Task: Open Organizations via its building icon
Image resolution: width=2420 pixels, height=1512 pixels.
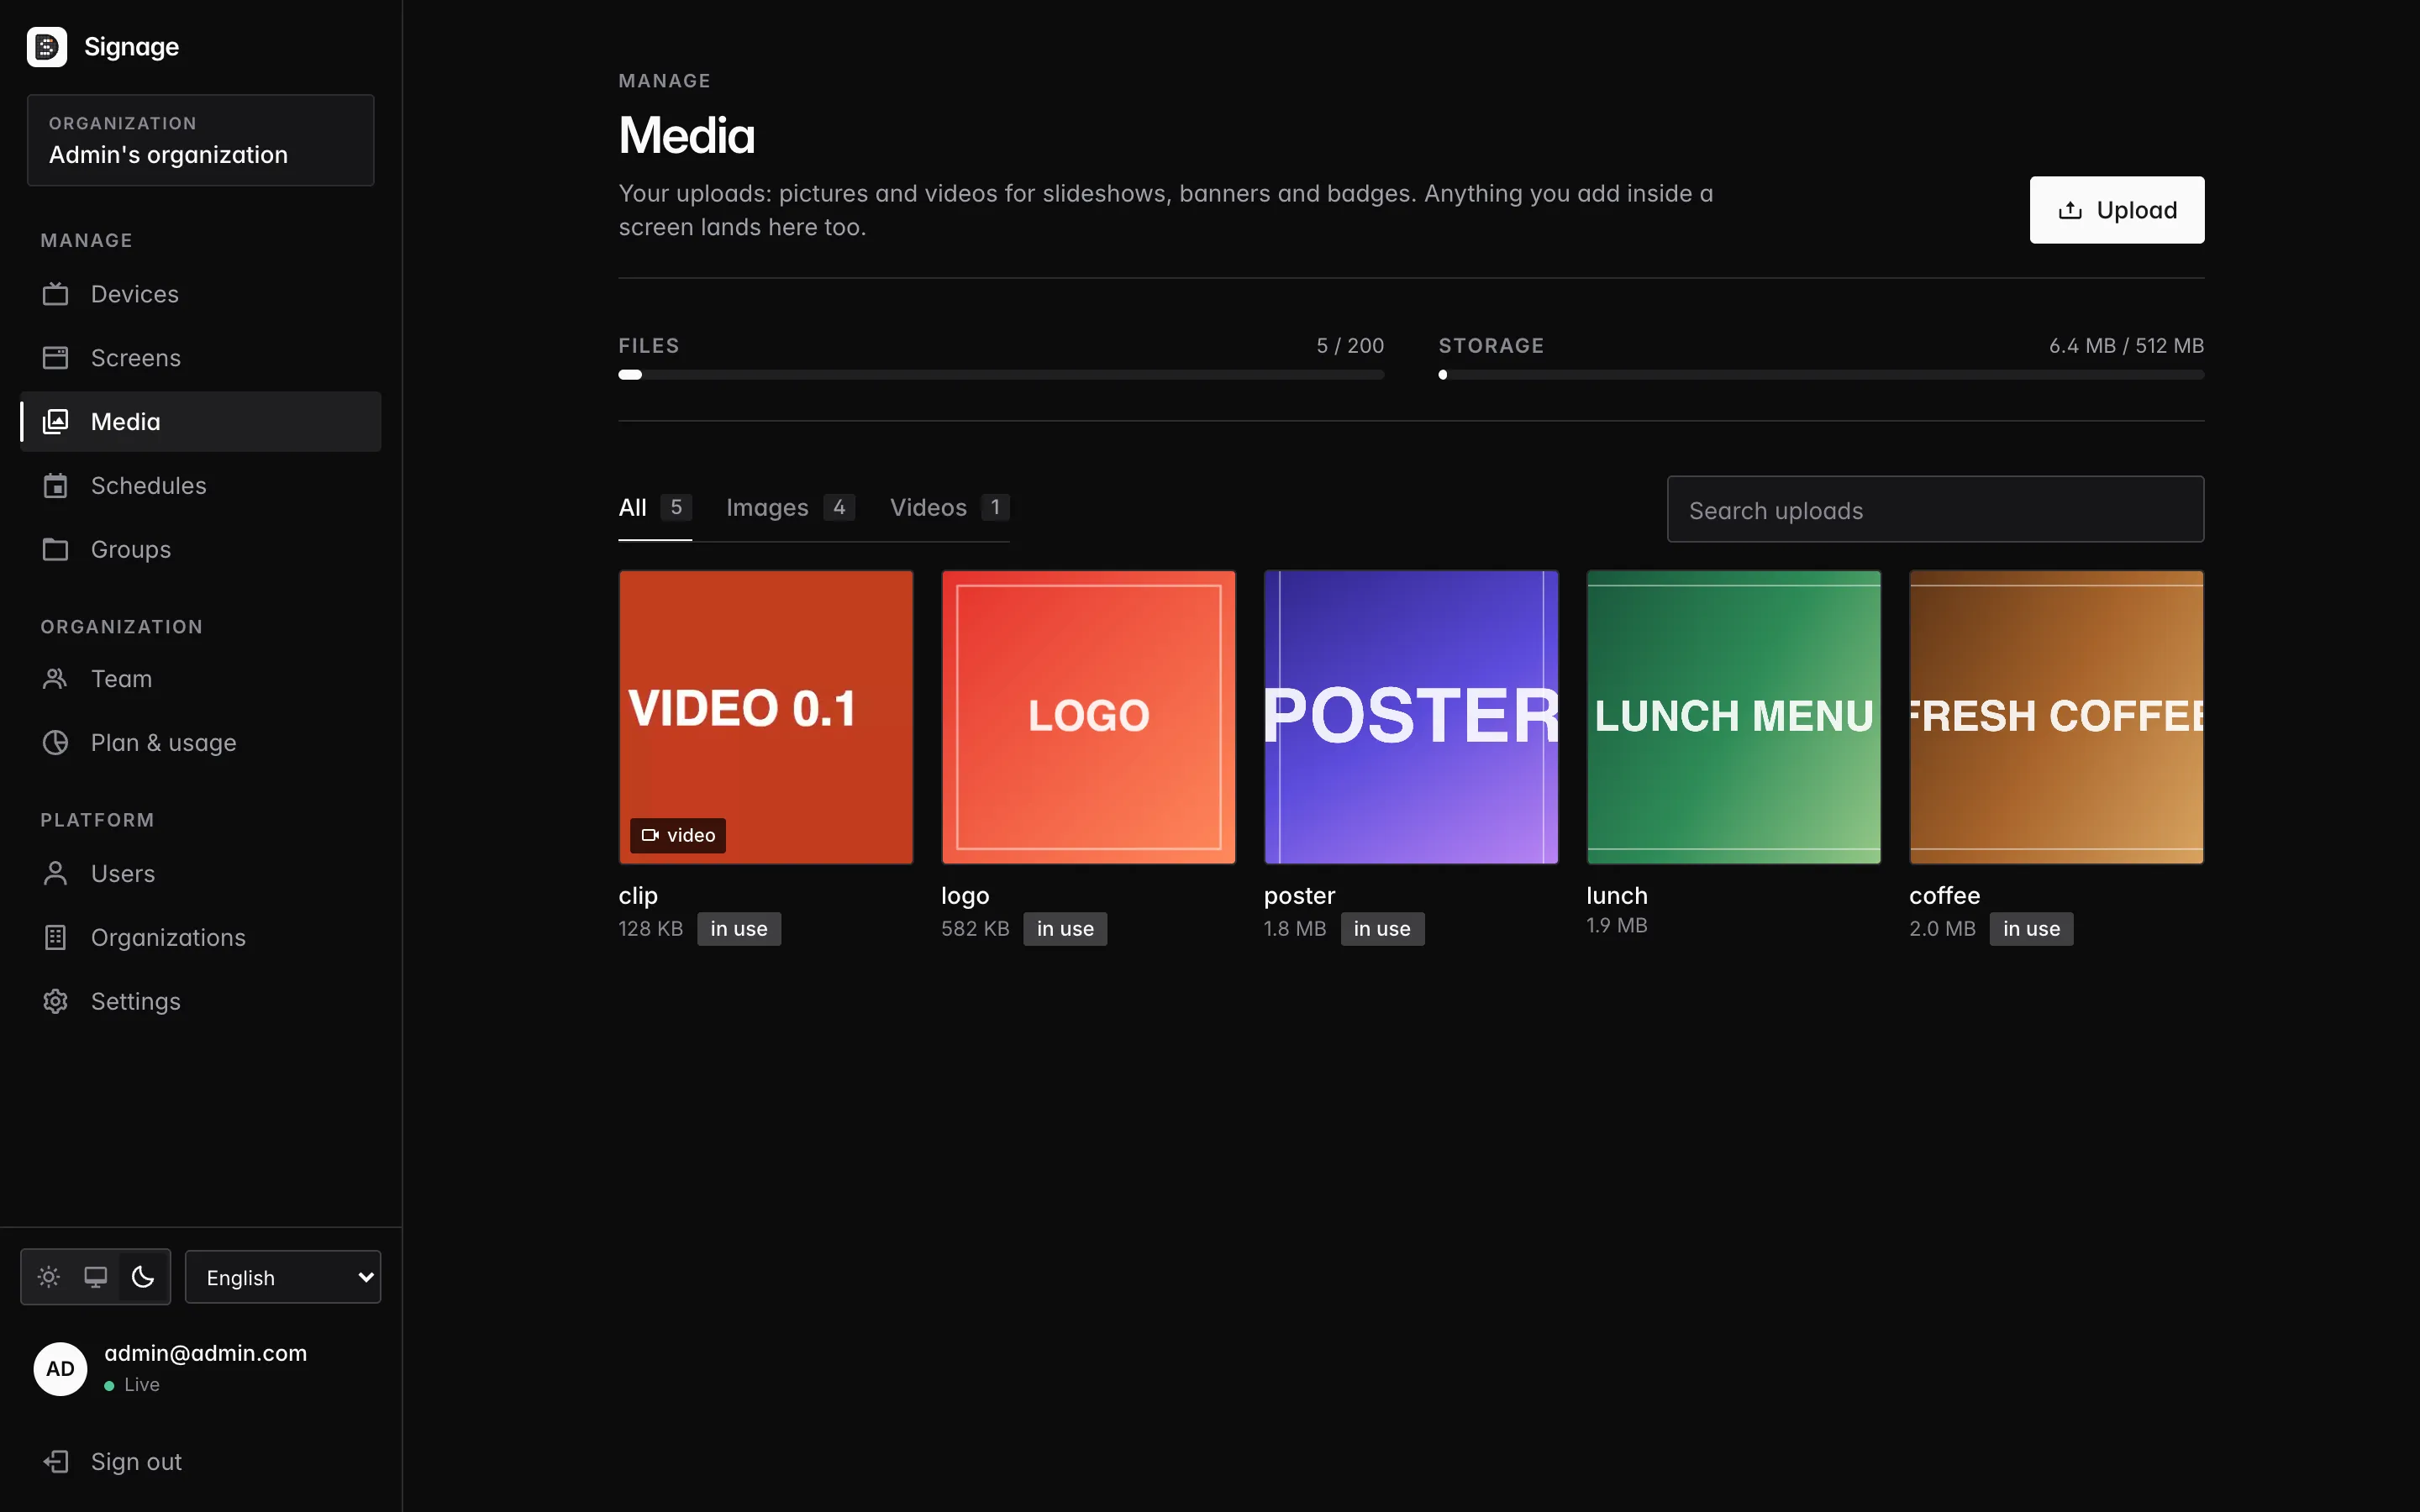Action: (56, 938)
